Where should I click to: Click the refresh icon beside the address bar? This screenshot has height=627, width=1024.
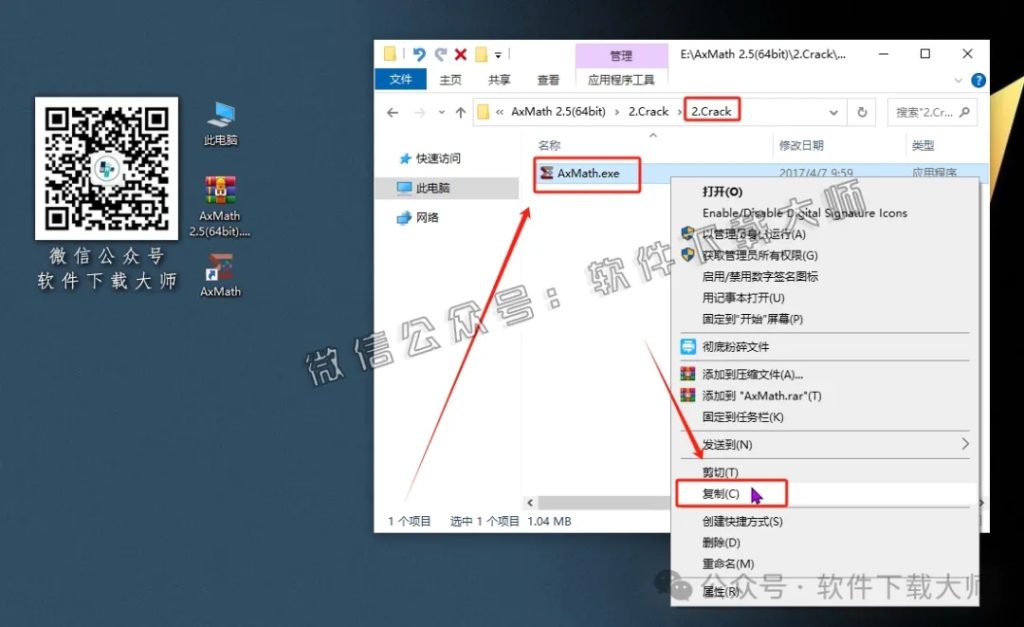(862, 112)
